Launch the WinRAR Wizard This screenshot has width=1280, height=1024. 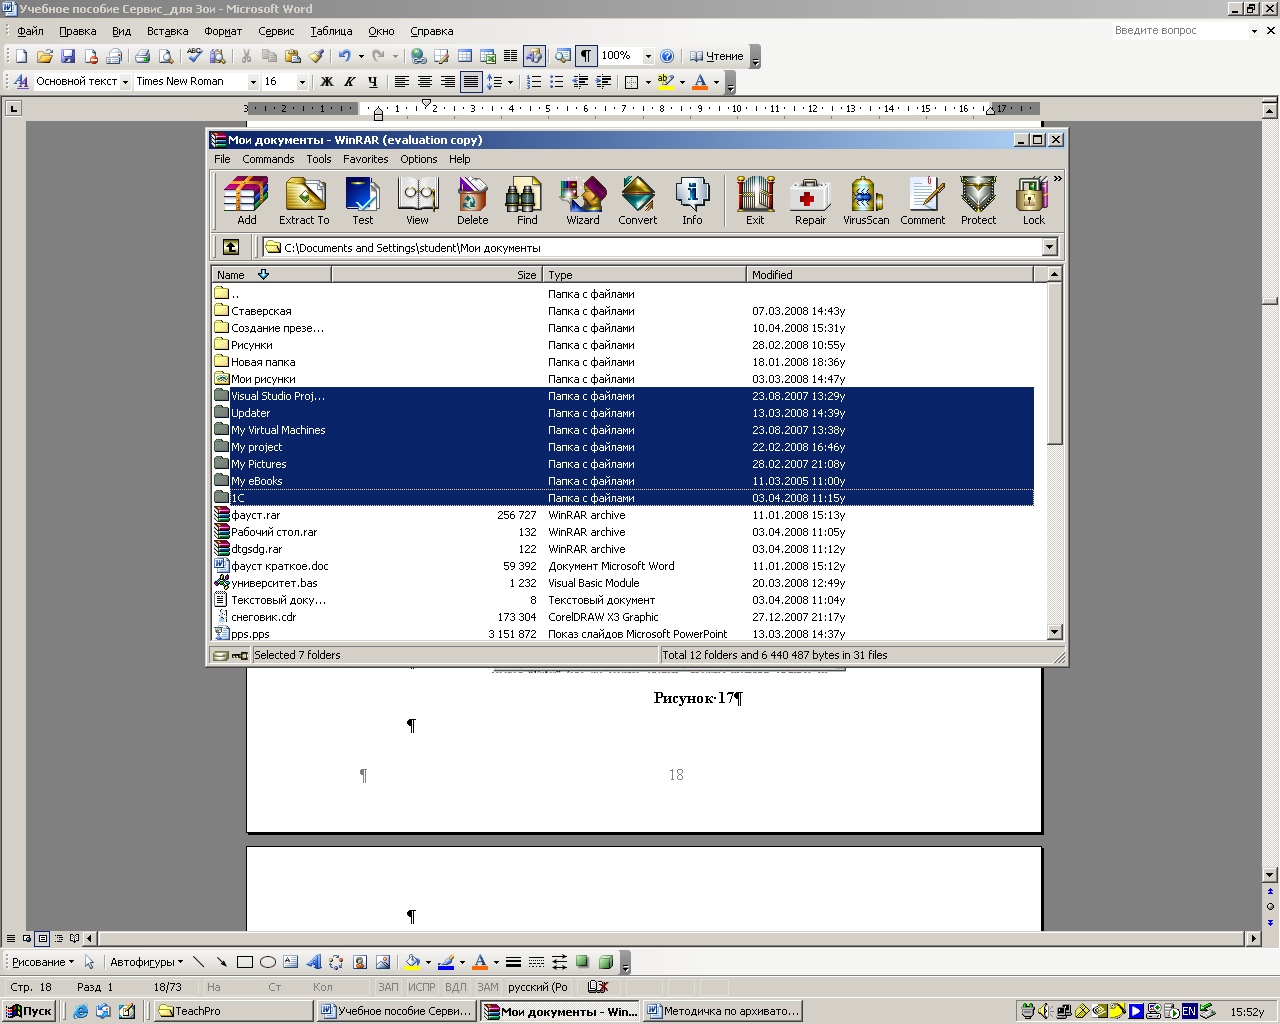(x=583, y=201)
